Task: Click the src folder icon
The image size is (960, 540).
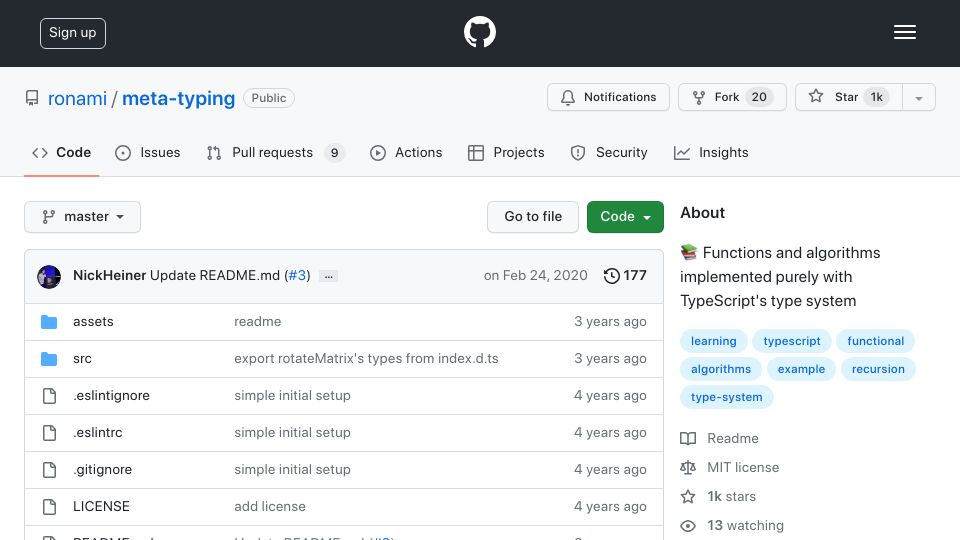Action: click(x=49, y=359)
